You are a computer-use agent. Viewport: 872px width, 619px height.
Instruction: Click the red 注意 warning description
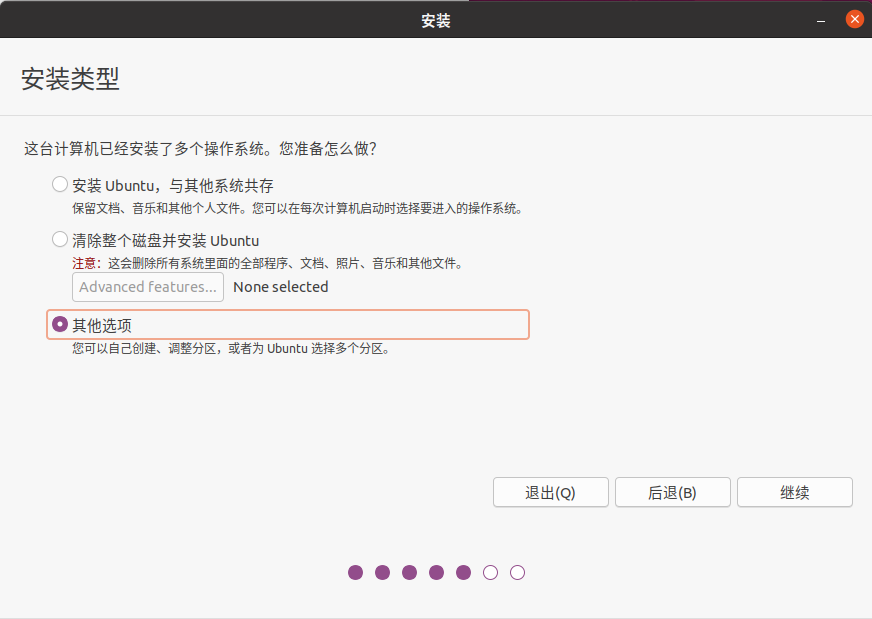point(267,263)
